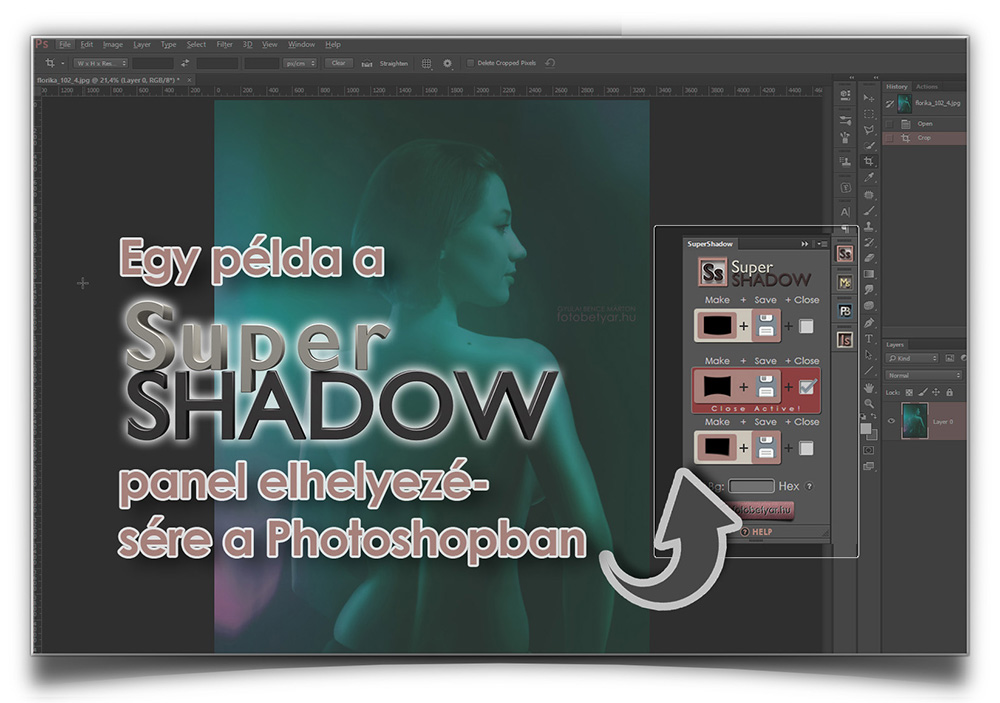The image size is (1000, 703).
Task: Open the Filter menu
Action: [224, 45]
